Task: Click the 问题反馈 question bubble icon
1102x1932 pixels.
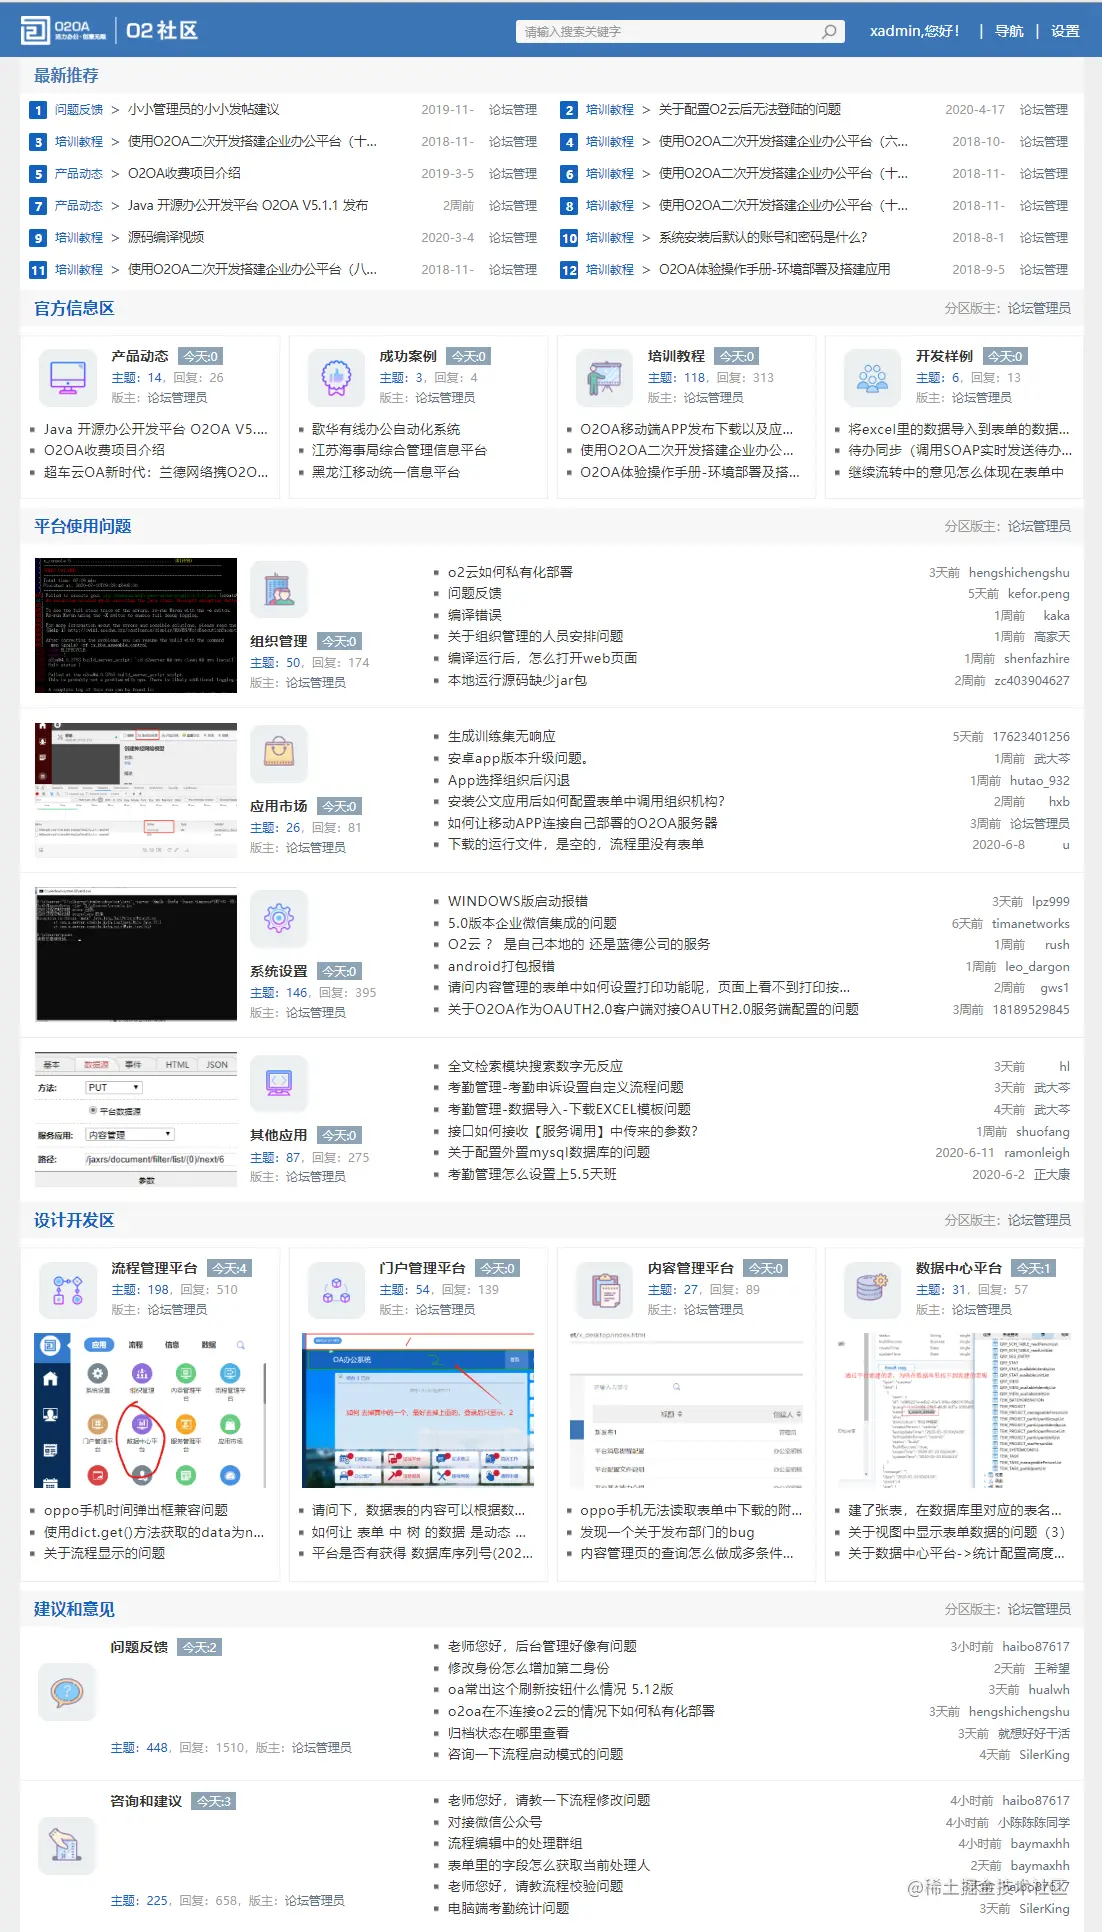Action: [67, 1692]
